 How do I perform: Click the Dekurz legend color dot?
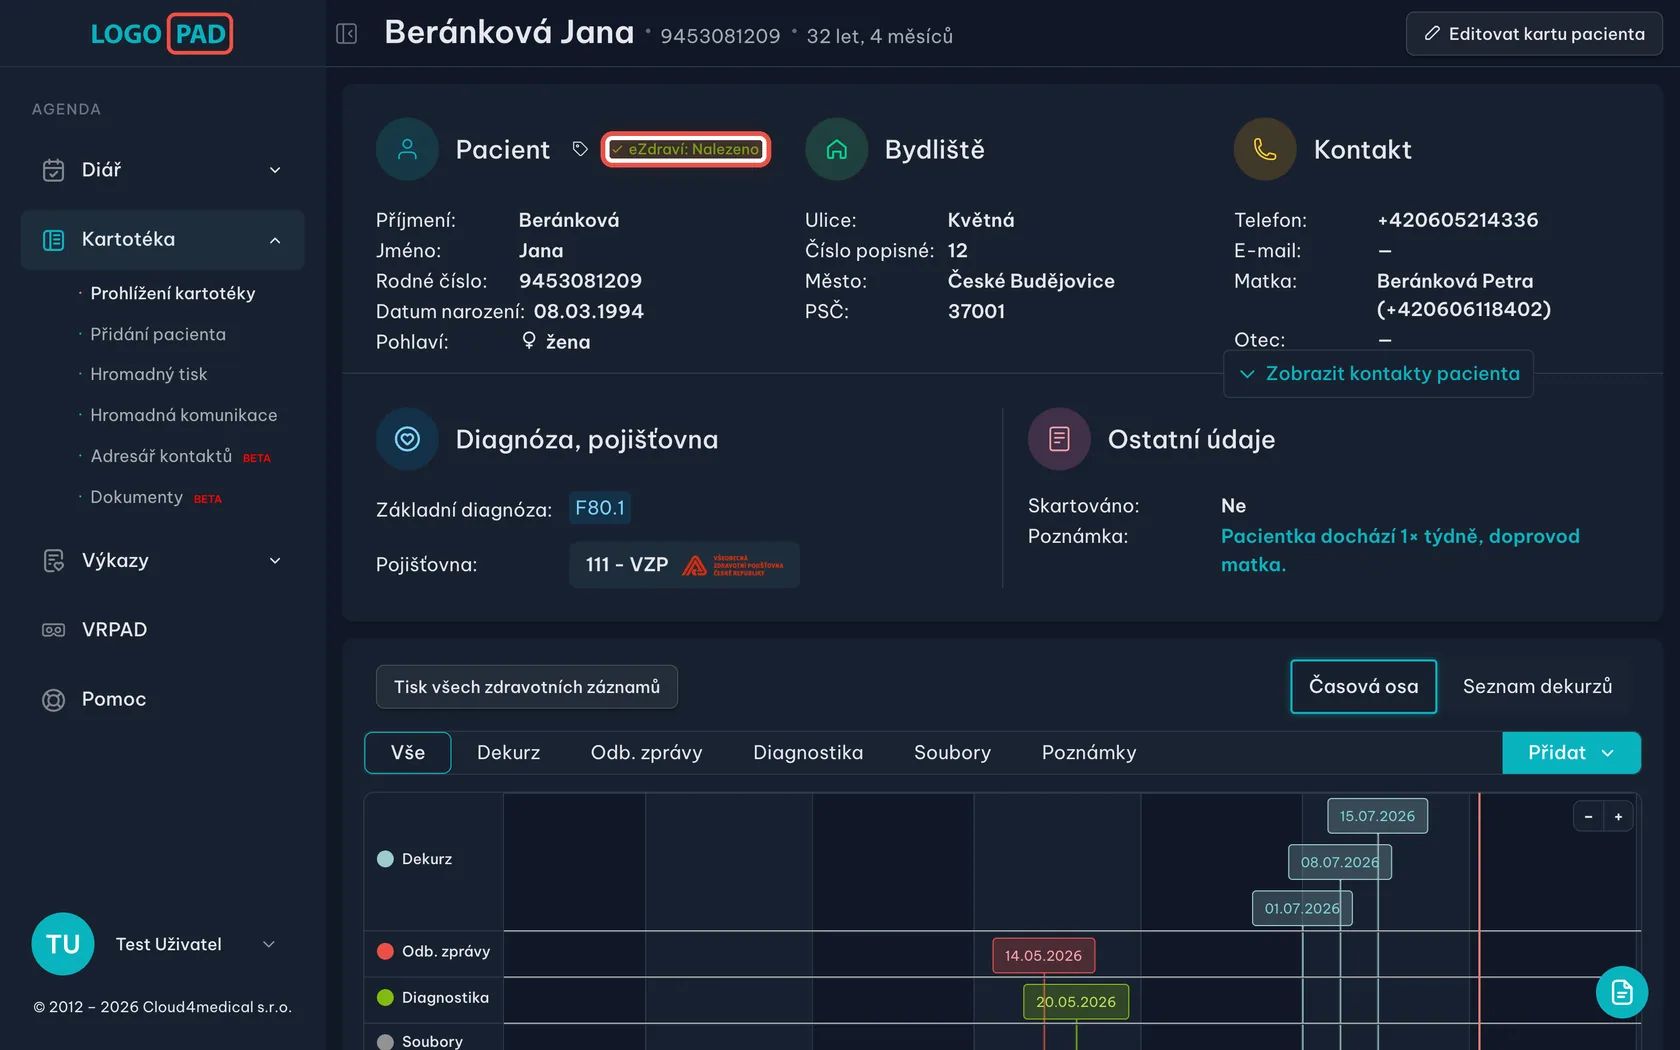[x=385, y=859]
